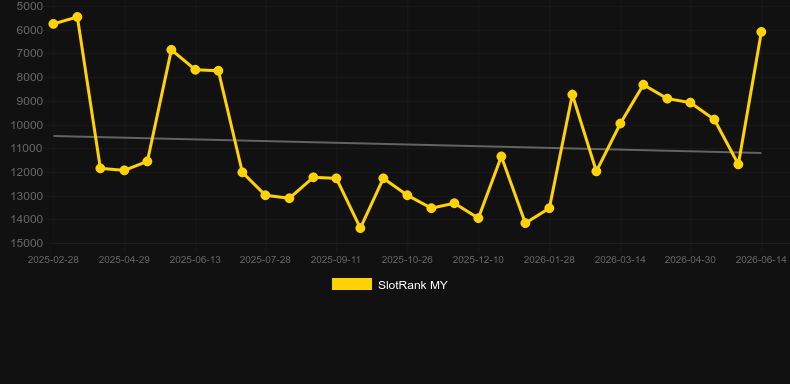Click the 15000 y-axis label
790x384 pixels.
pos(27,243)
